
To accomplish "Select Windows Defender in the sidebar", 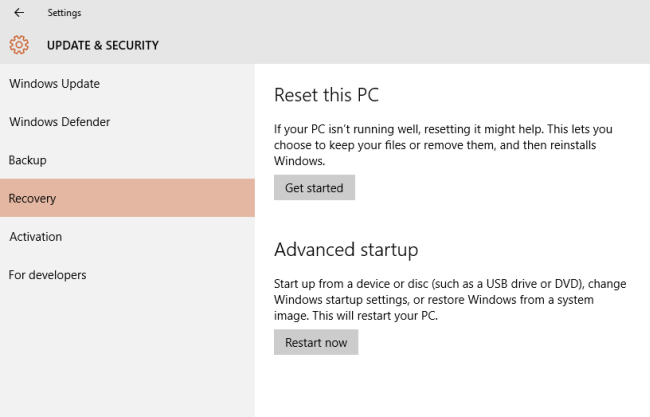I will 60,122.
